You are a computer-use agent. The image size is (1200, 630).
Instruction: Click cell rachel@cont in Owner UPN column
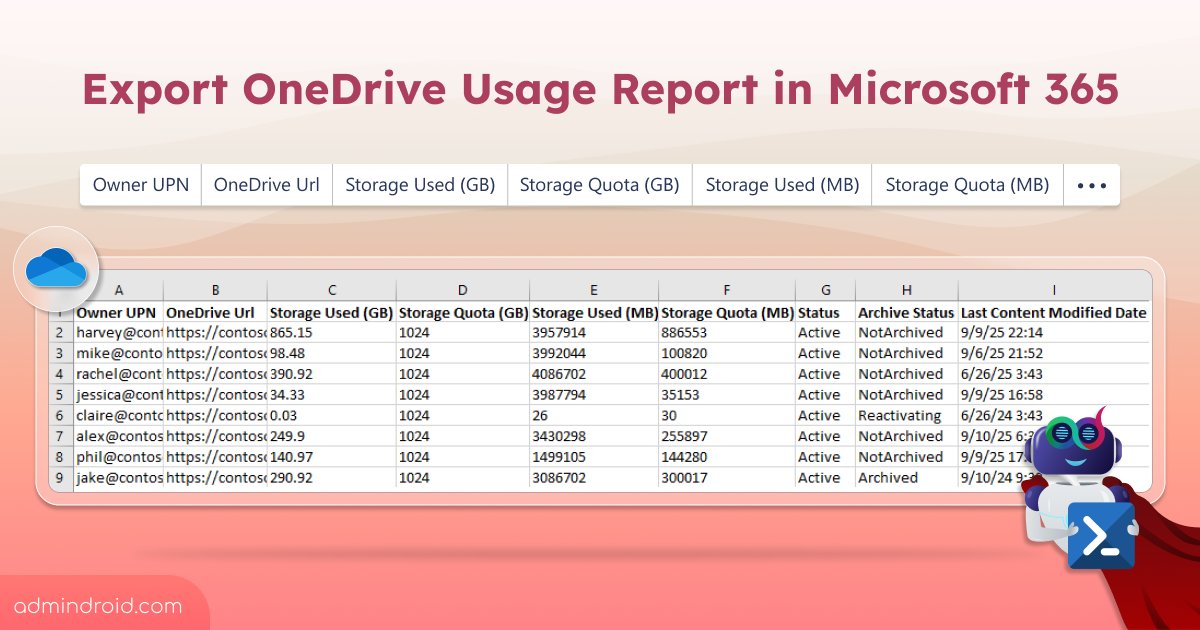click(x=118, y=374)
